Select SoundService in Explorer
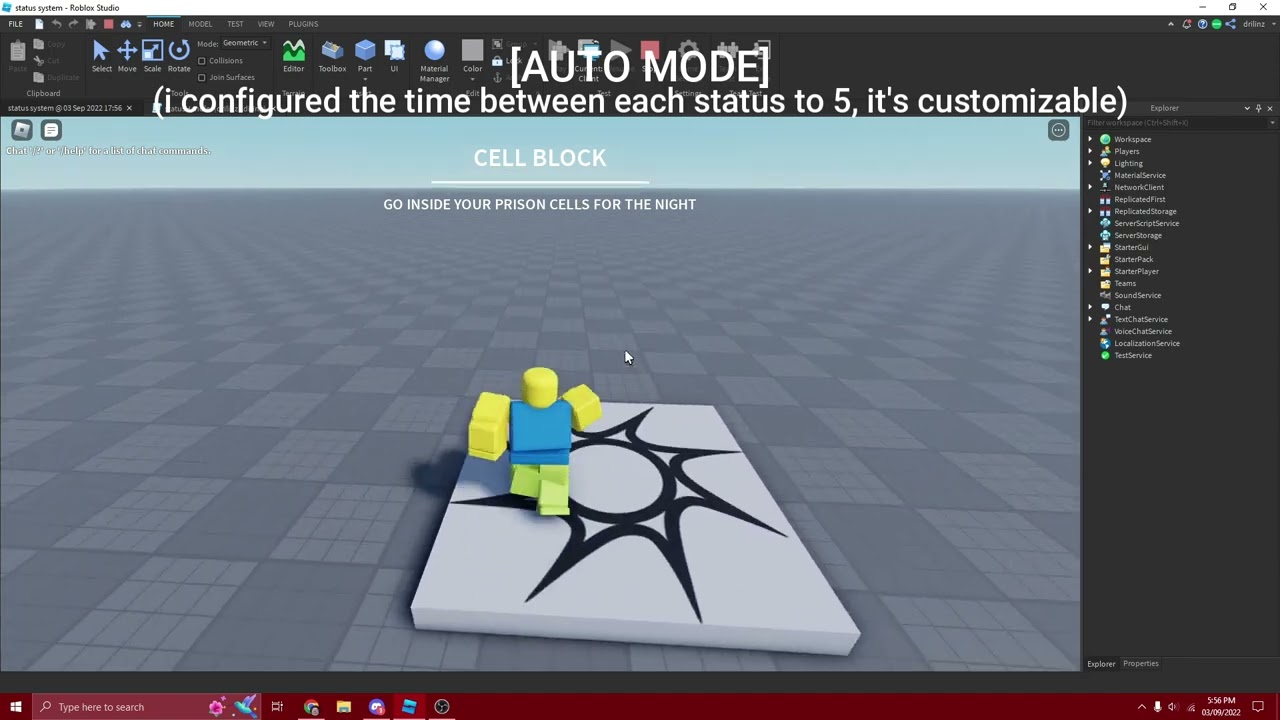Screen dimensions: 1280x720 [x=1137, y=295]
